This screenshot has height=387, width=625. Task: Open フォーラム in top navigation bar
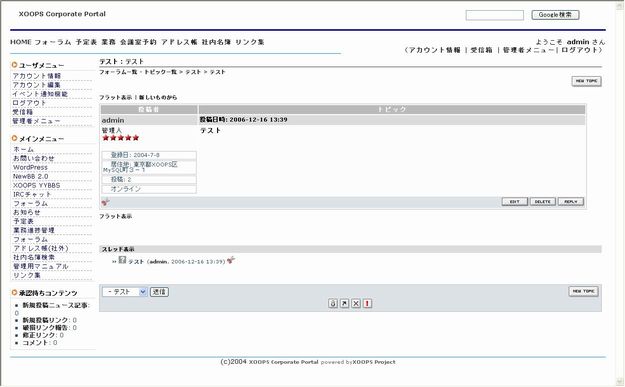click(53, 42)
